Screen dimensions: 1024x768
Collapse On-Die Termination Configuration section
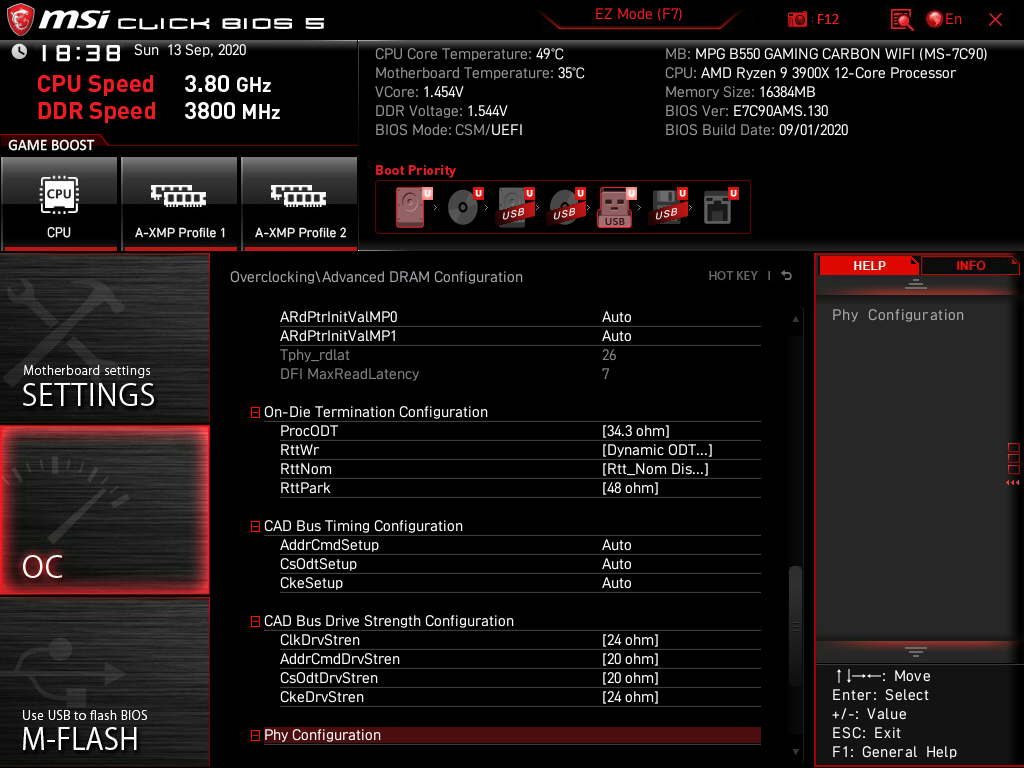(255, 413)
